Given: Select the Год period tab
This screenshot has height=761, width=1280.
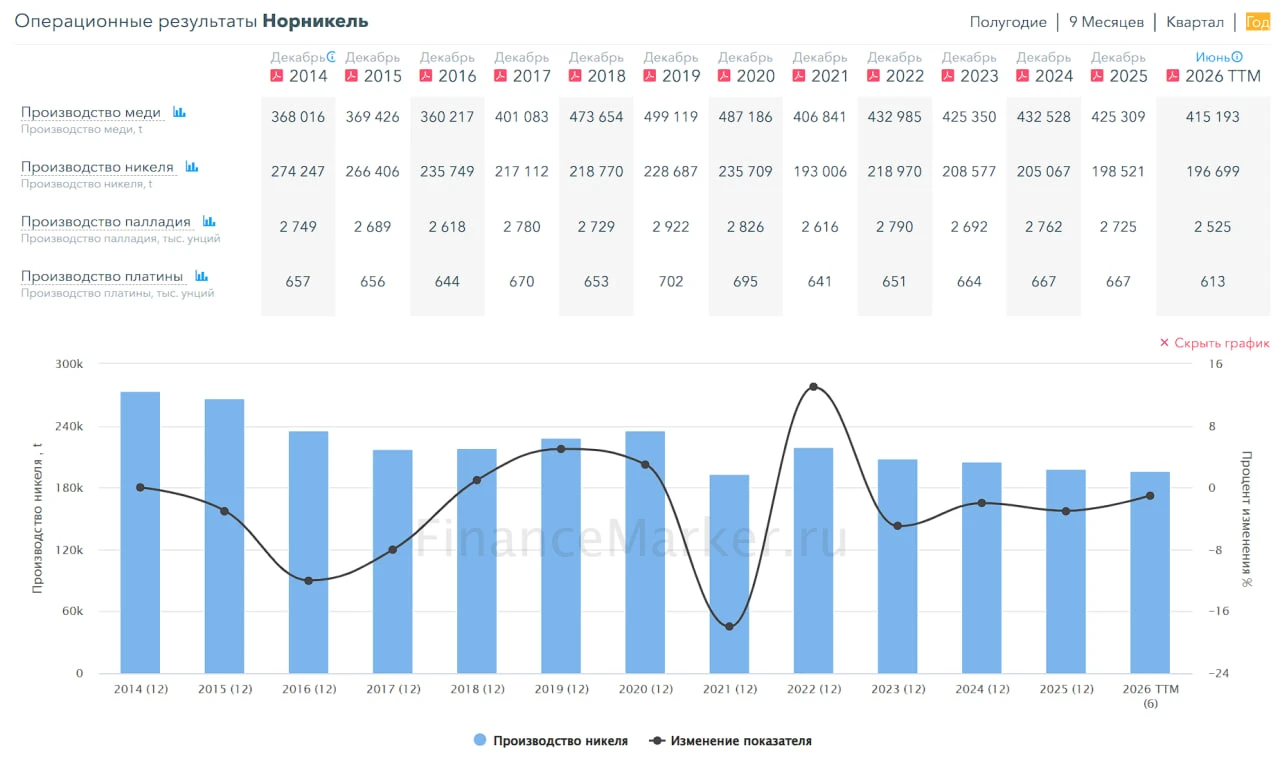Looking at the screenshot, I should pos(1257,22).
